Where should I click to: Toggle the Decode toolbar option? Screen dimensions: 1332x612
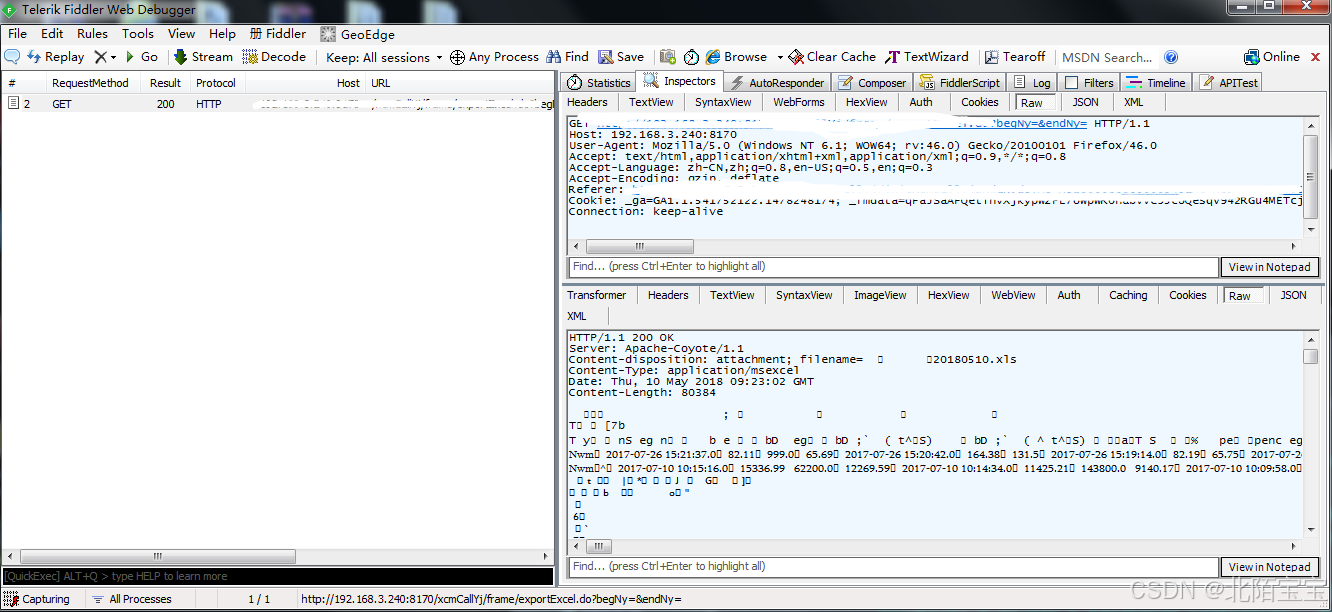(x=274, y=57)
